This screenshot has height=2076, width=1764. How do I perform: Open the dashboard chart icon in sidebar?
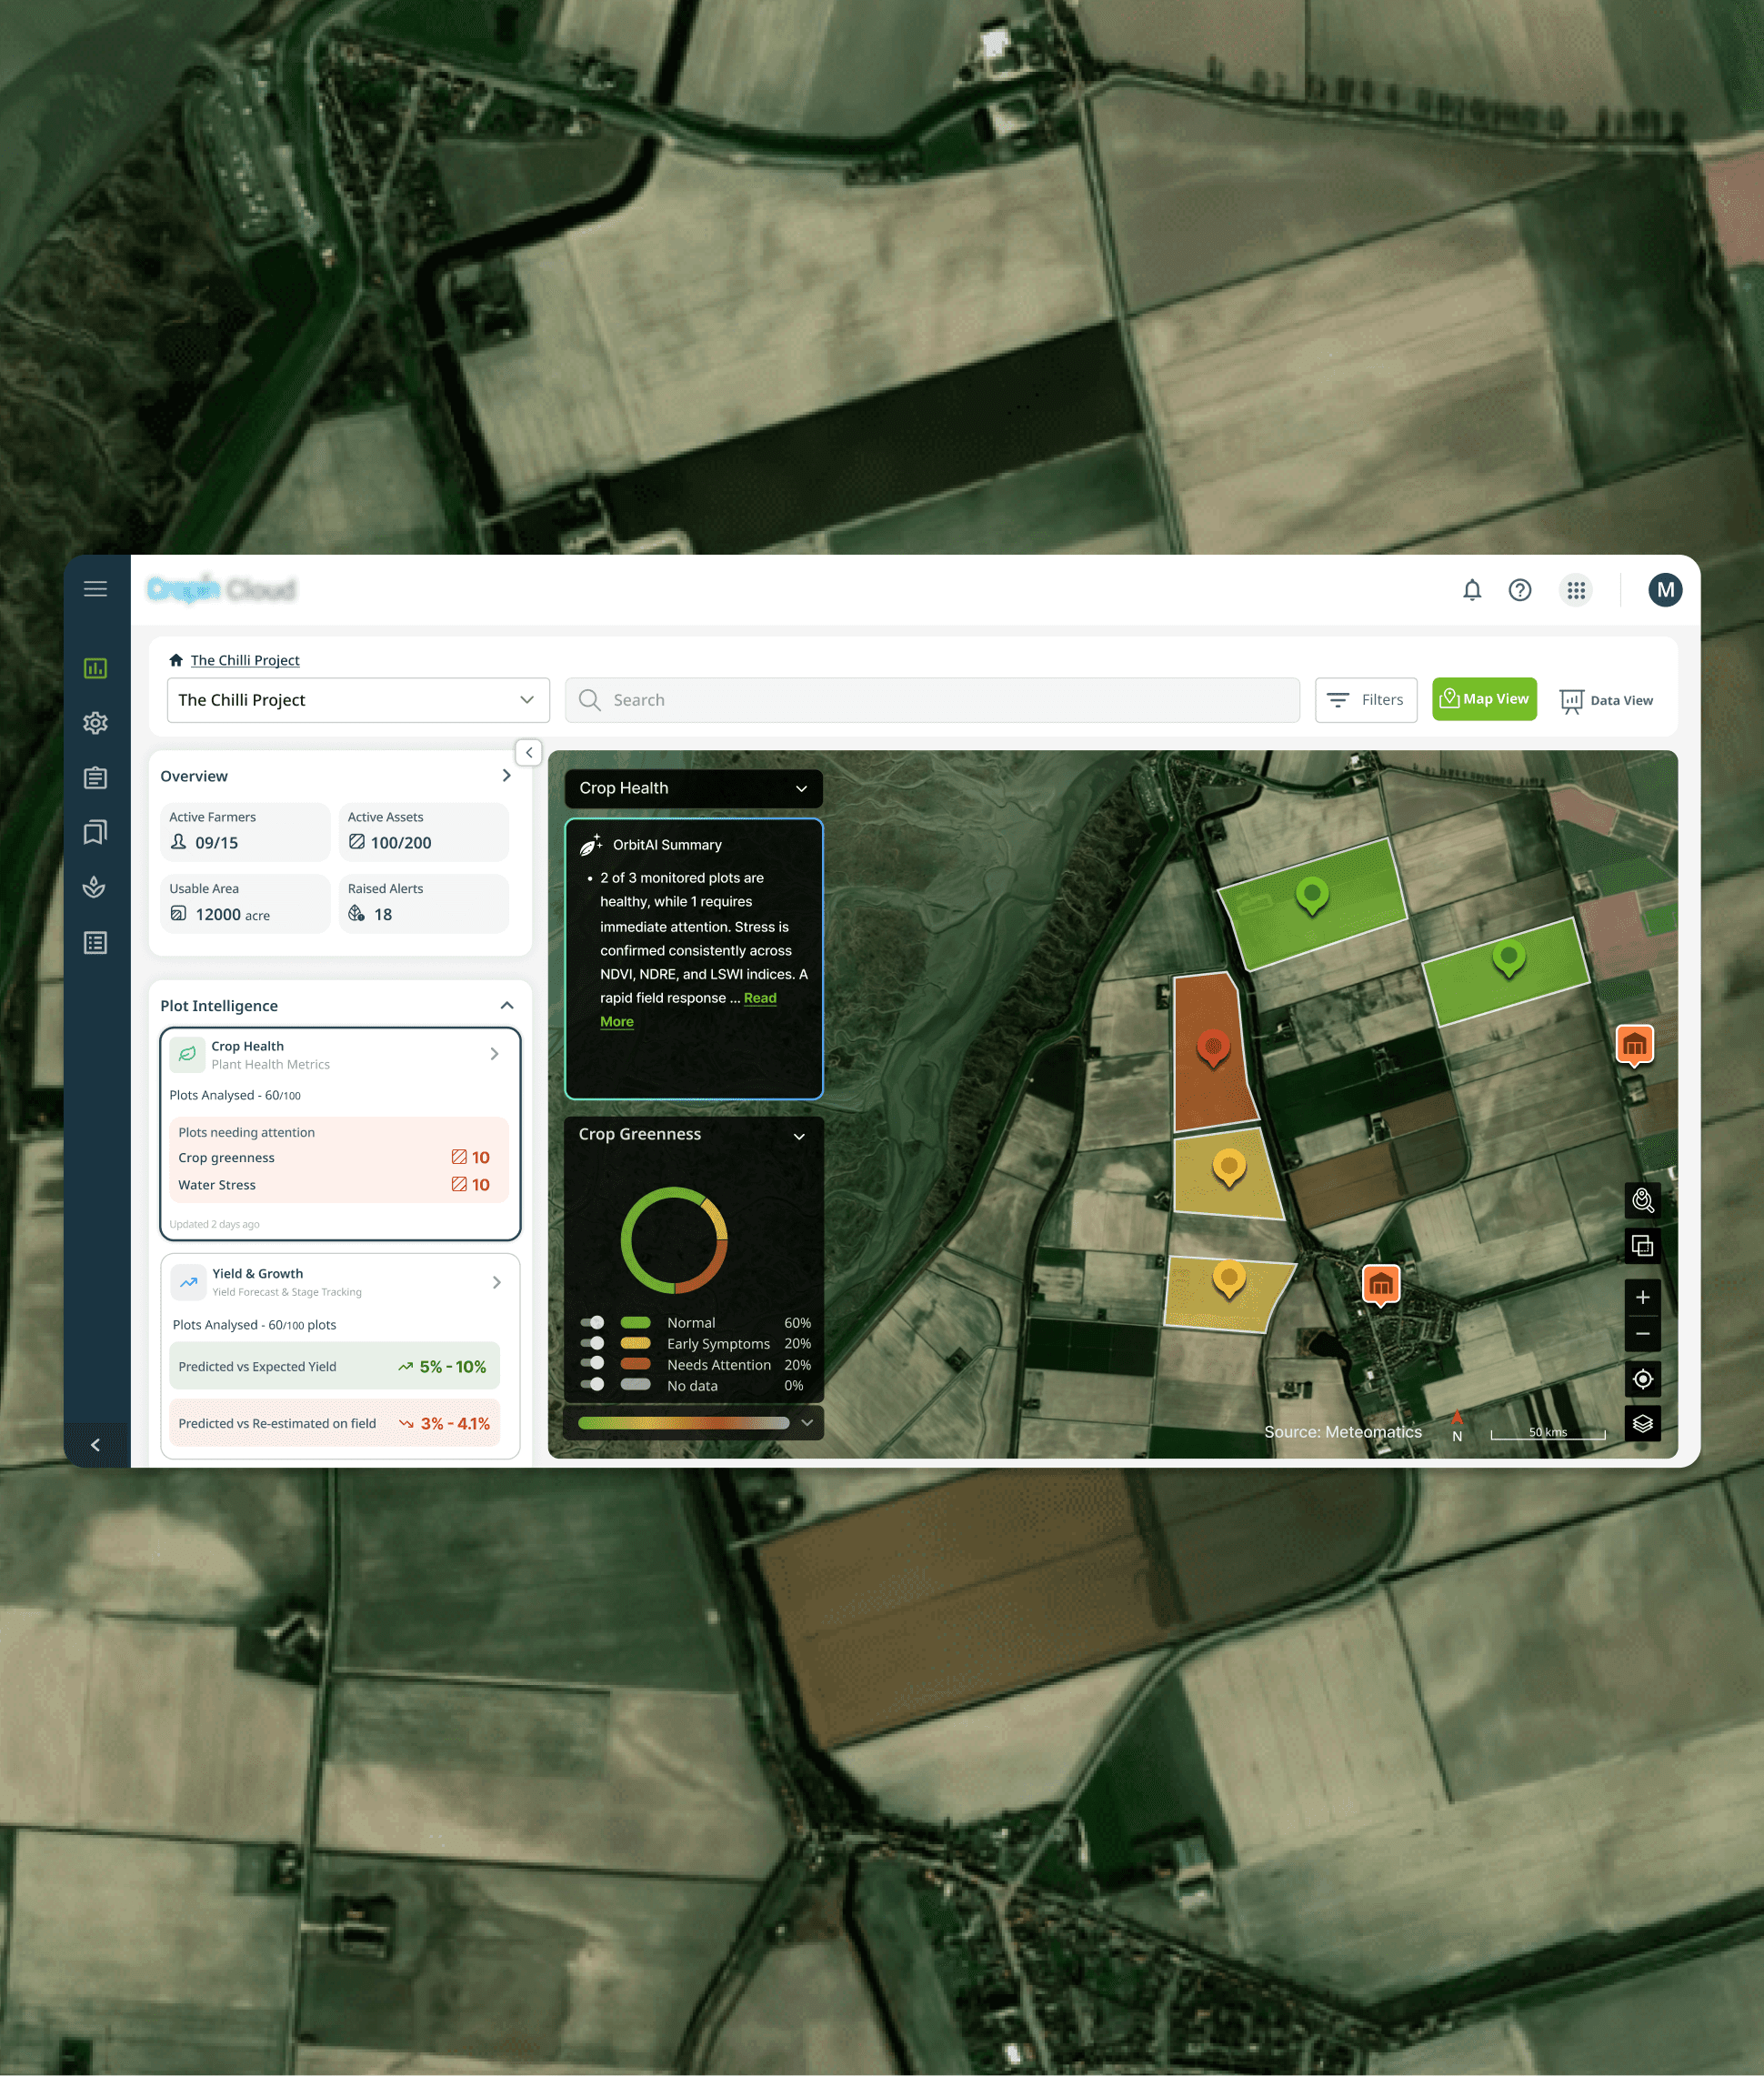pos(95,668)
